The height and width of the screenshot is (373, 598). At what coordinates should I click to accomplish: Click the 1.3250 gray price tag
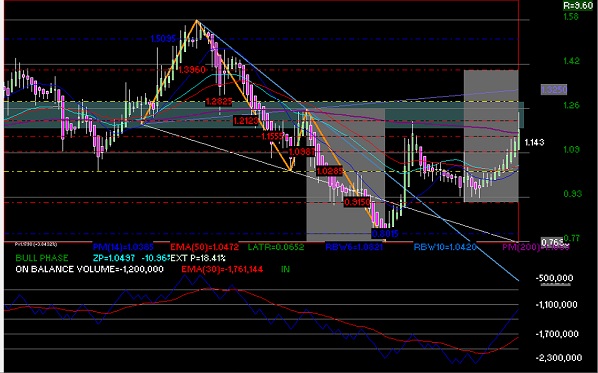pyautogui.click(x=554, y=90)
